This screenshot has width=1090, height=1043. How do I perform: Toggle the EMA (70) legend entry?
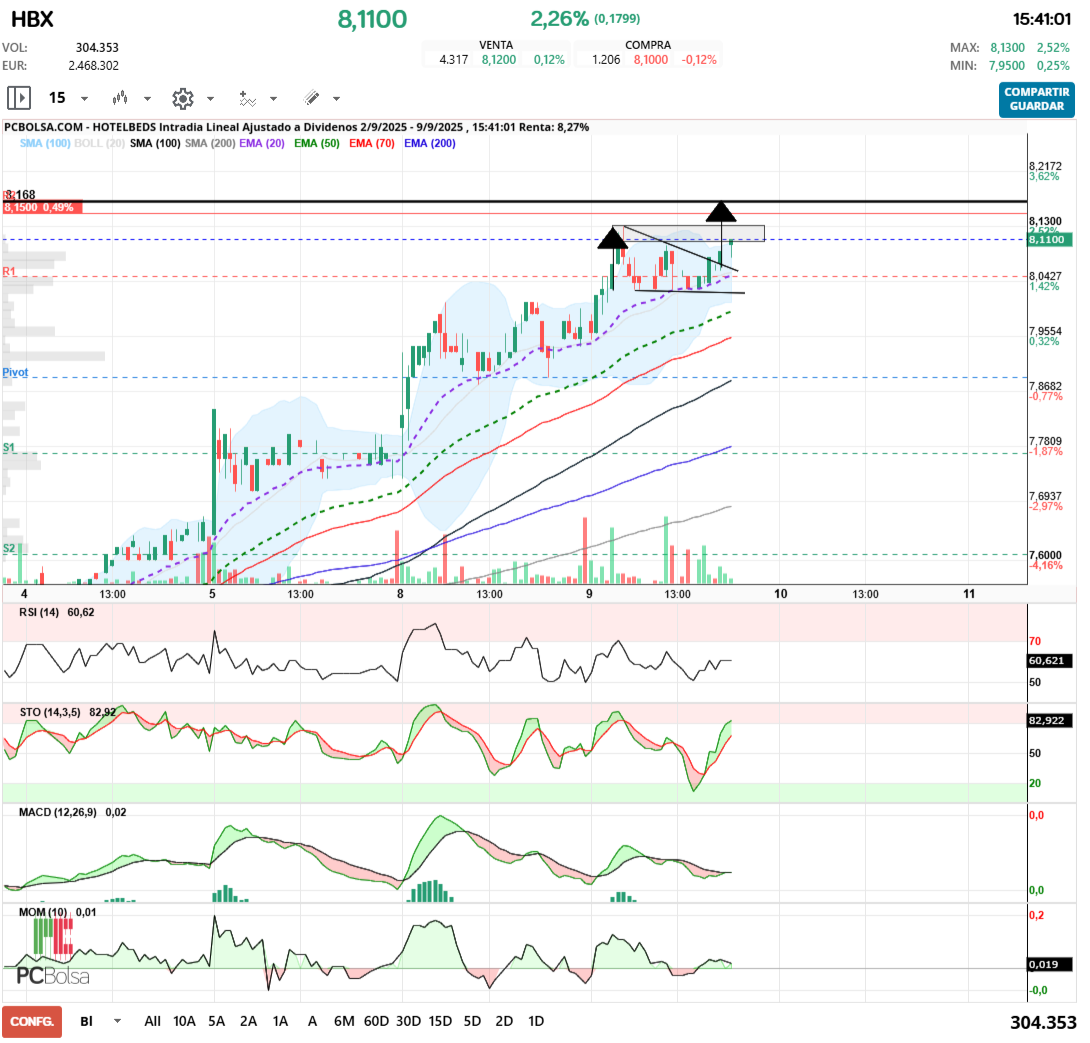[x=372, y=143]
